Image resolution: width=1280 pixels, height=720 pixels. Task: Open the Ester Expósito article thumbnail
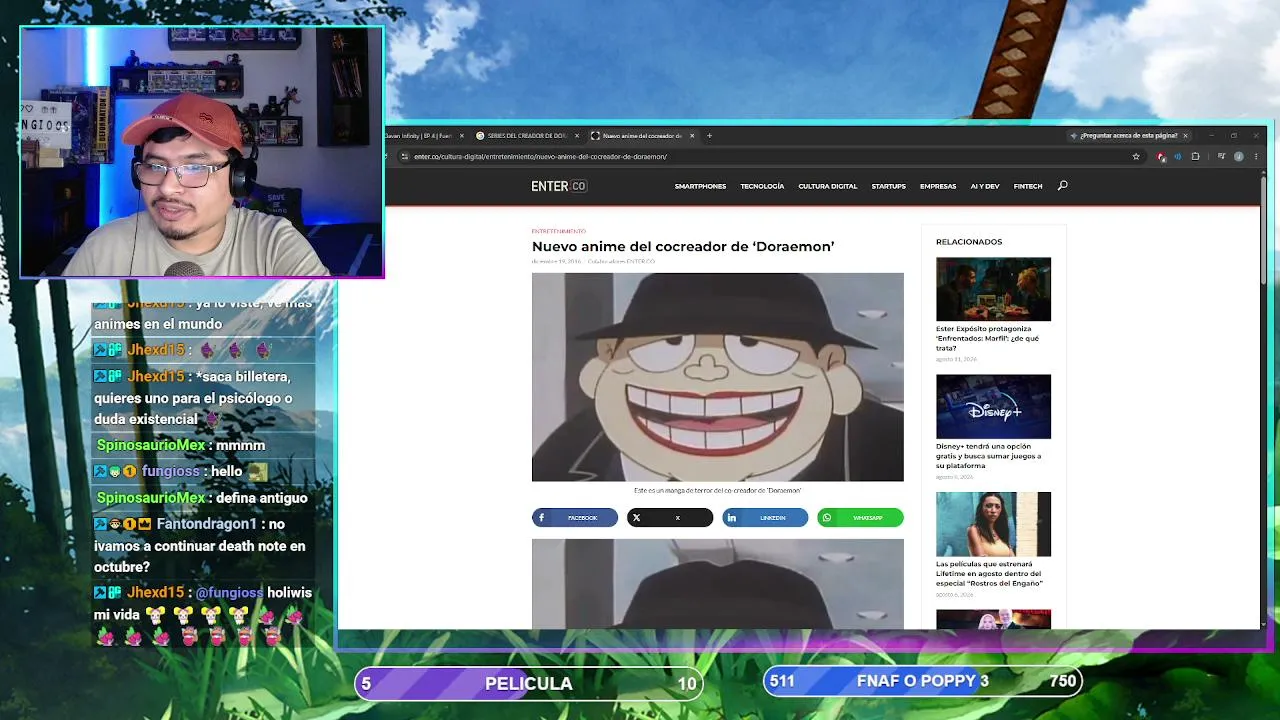[993, 289]
